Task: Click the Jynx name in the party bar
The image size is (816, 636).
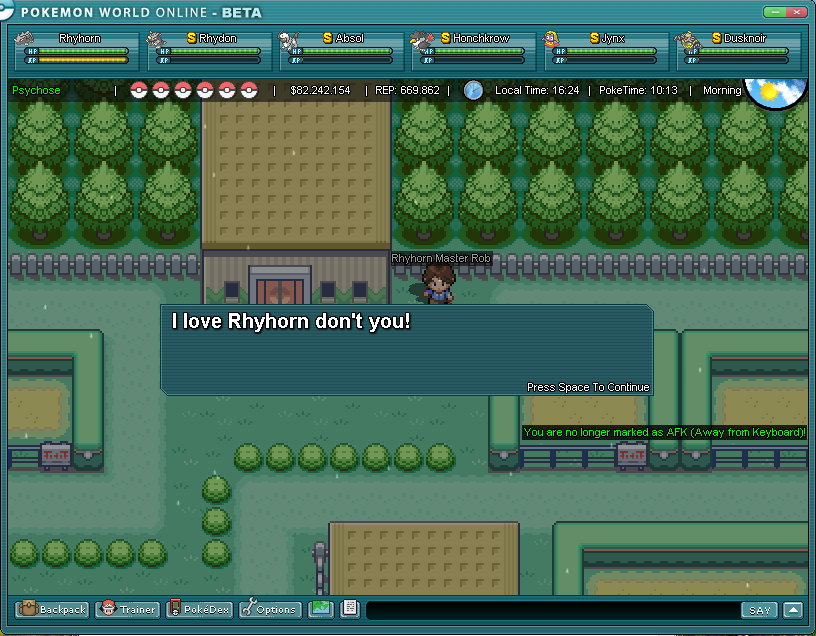Action: click(613, 39)
